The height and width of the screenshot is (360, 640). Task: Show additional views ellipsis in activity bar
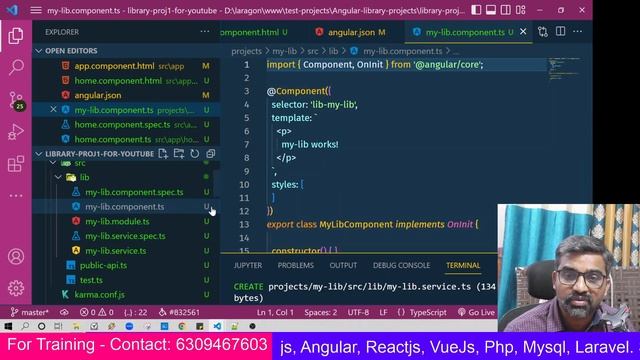pos(16,196)
